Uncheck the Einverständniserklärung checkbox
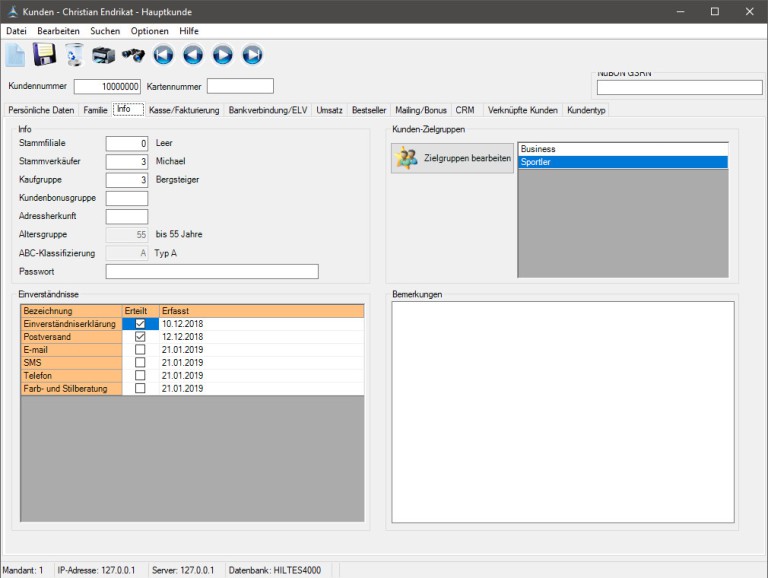Image resolution: width=768 pixels, height=578 pixels. pos(140,324)
